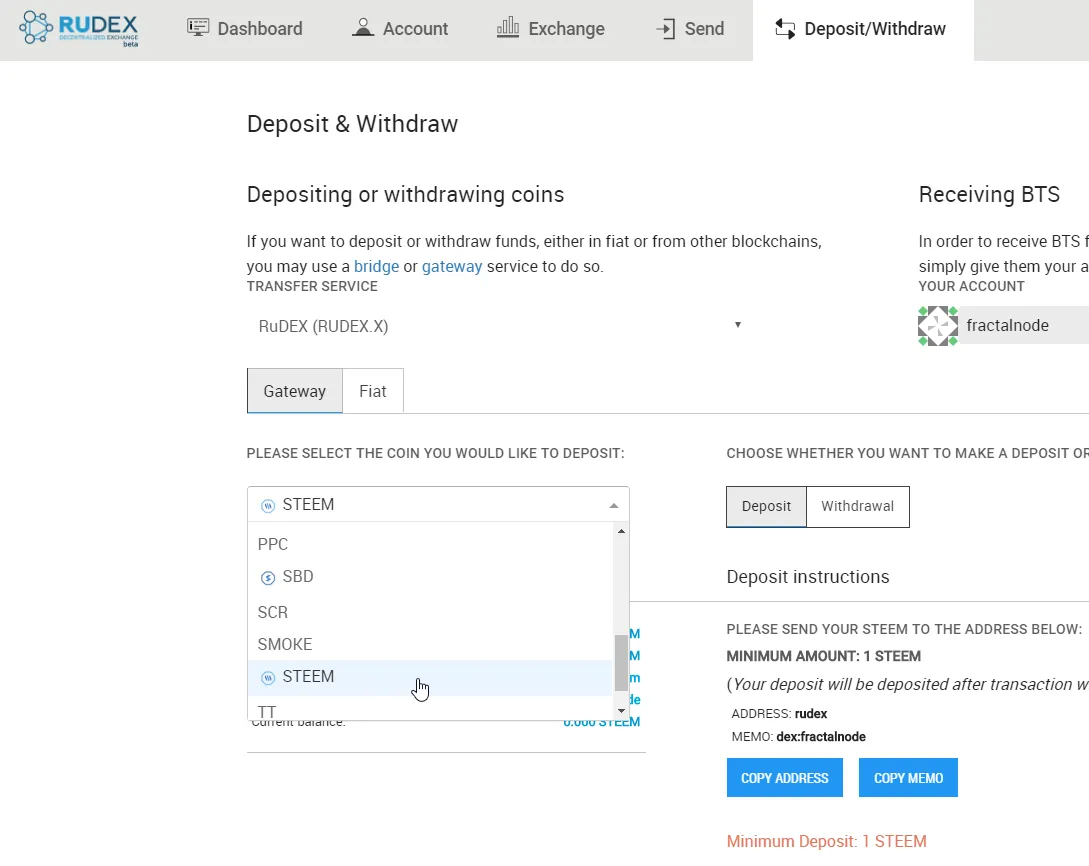Click the YOUR ACCOUNT label

972,286
